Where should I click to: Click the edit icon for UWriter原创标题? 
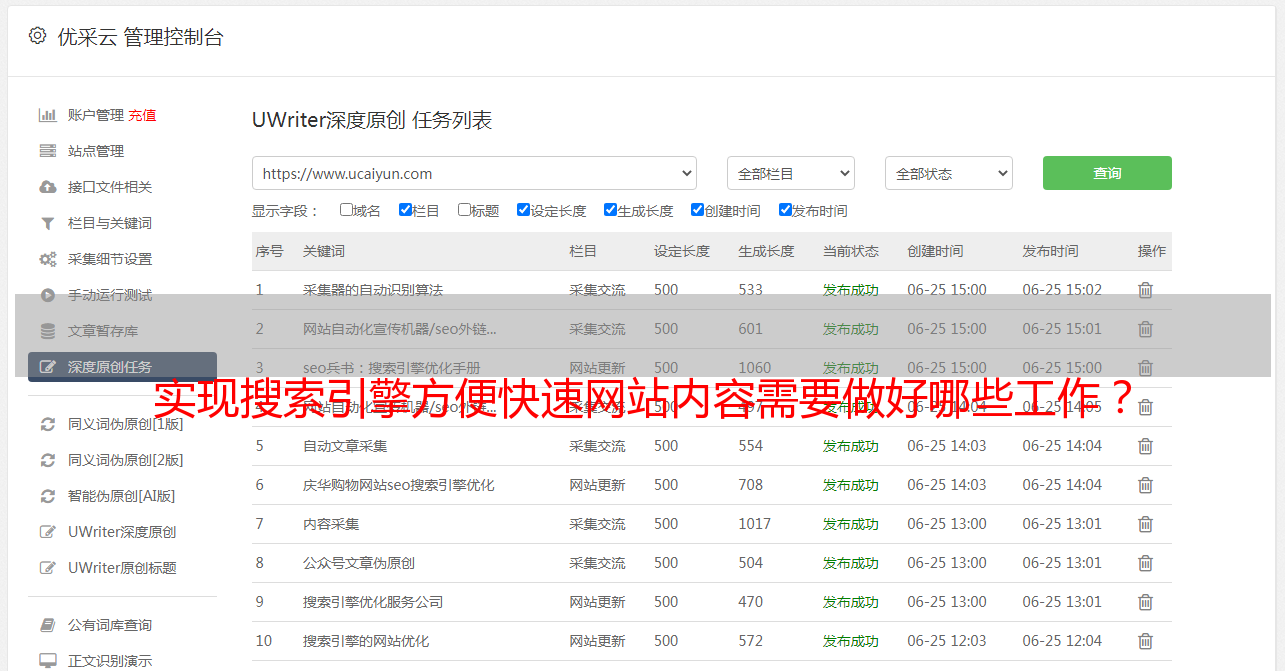tap(48, 568)
